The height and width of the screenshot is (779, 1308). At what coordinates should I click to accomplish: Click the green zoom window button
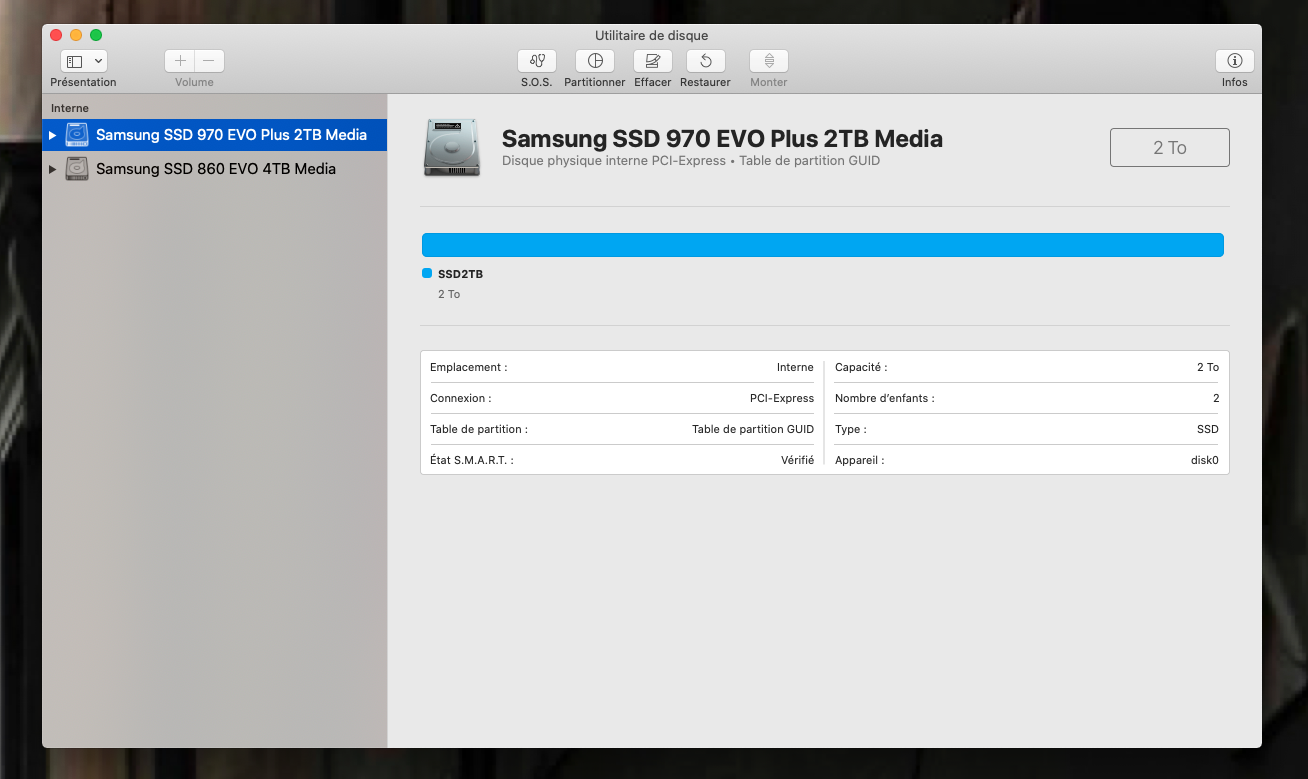pos(96,35)
